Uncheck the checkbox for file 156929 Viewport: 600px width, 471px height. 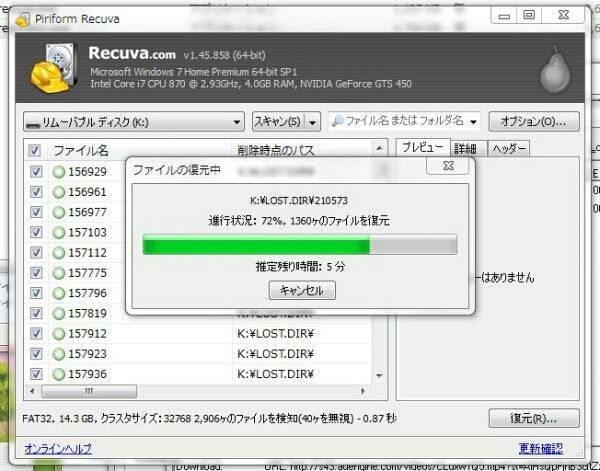click(x=36, y=172)
